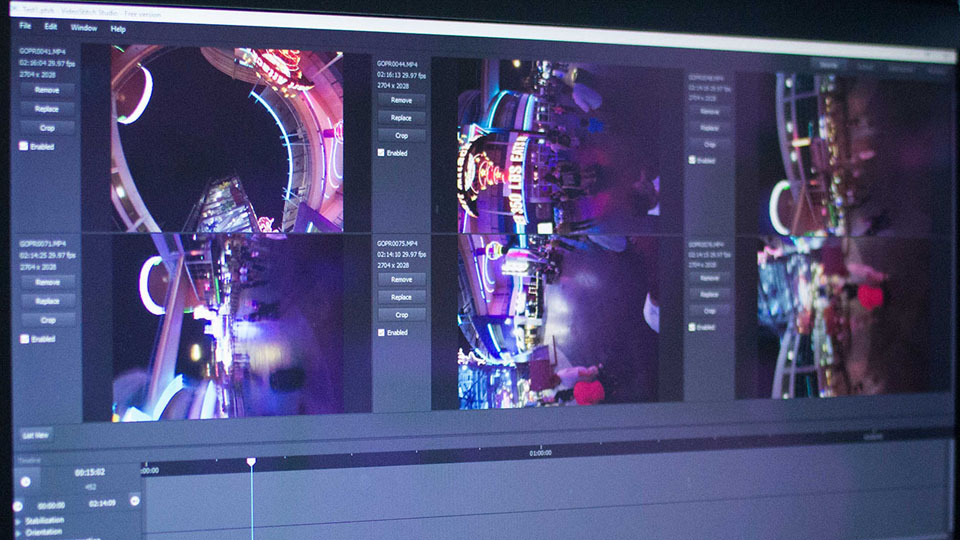
Task: Click Remove for GOPR0041.MP4
Action: pyautogui.click(x=47, y=89)
